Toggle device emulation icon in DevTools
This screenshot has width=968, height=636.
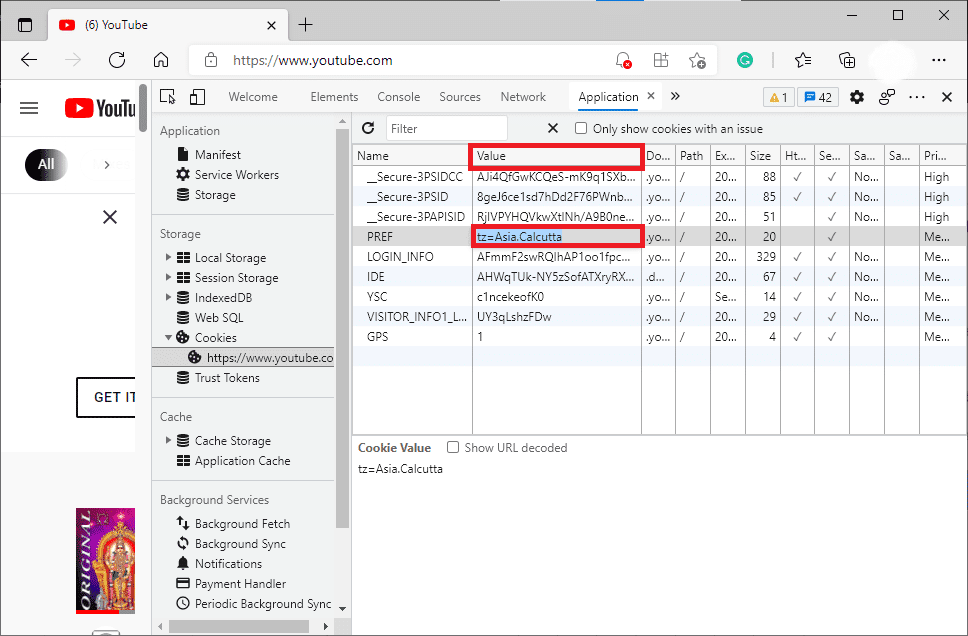pyautogui.click(x=197, y=97)
